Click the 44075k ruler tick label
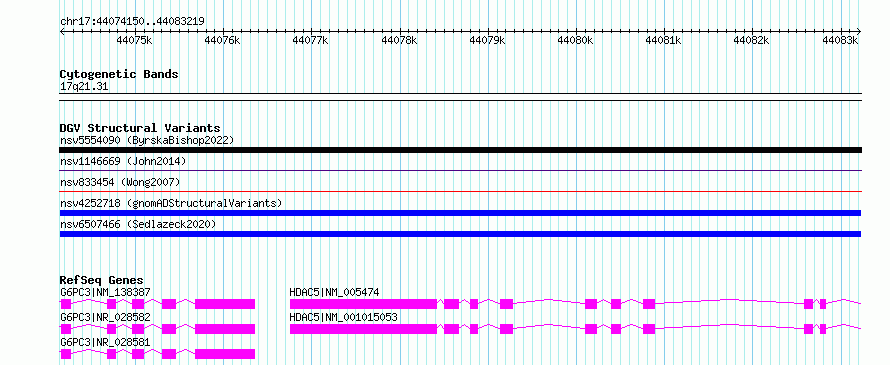This screenshot has height=365, width=890. tap(134, 40)
